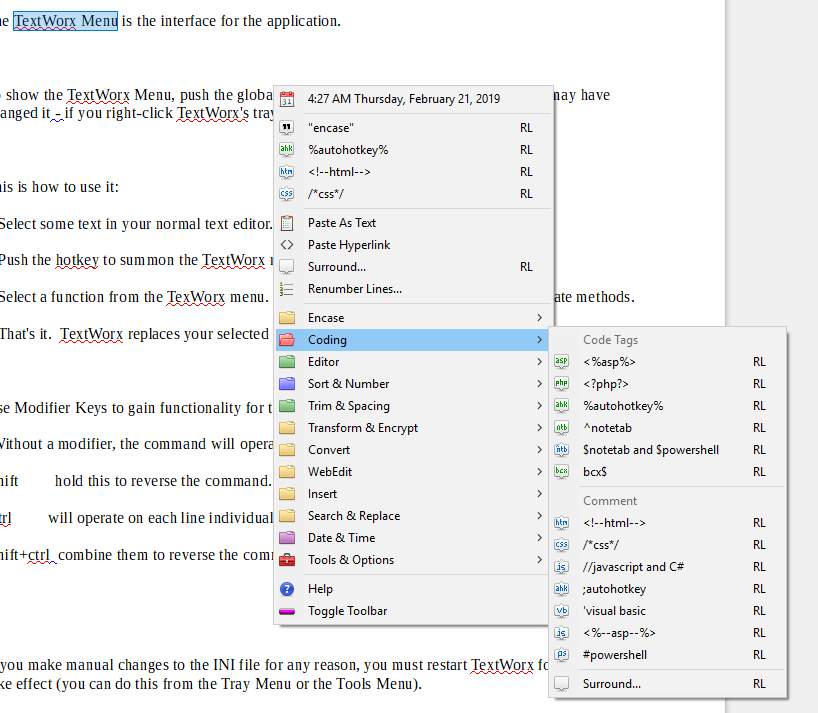Choose /*css*/ under Comment submenu
Screen dimensions: 818x713
[x=668, y=545]
